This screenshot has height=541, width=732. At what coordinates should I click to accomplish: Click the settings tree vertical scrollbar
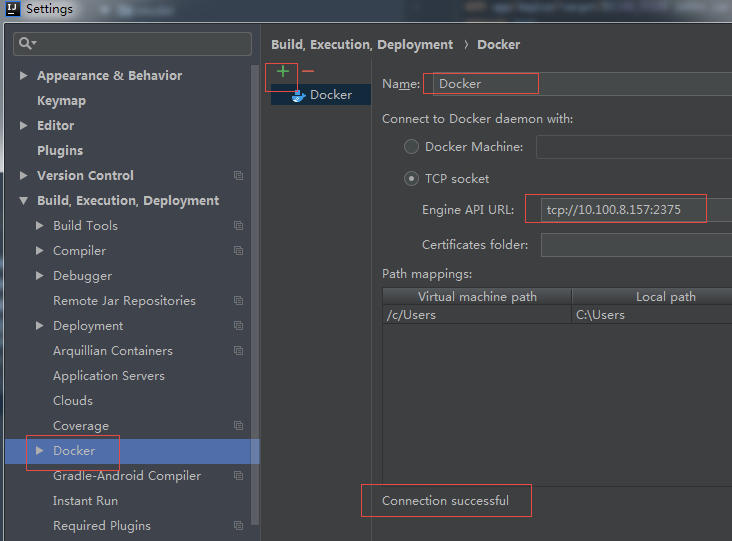pyautogui.click(x=255, y=295)
